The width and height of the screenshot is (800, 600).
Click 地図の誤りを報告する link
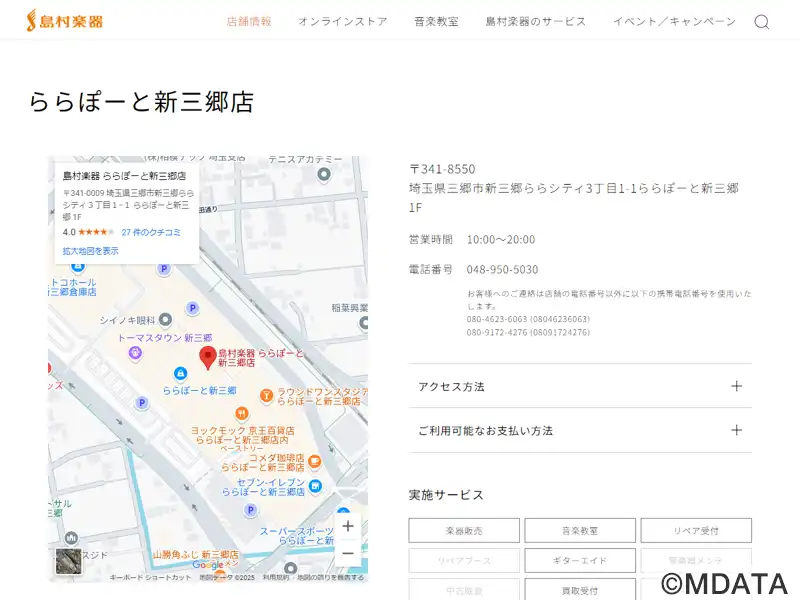tap(331, 577)
